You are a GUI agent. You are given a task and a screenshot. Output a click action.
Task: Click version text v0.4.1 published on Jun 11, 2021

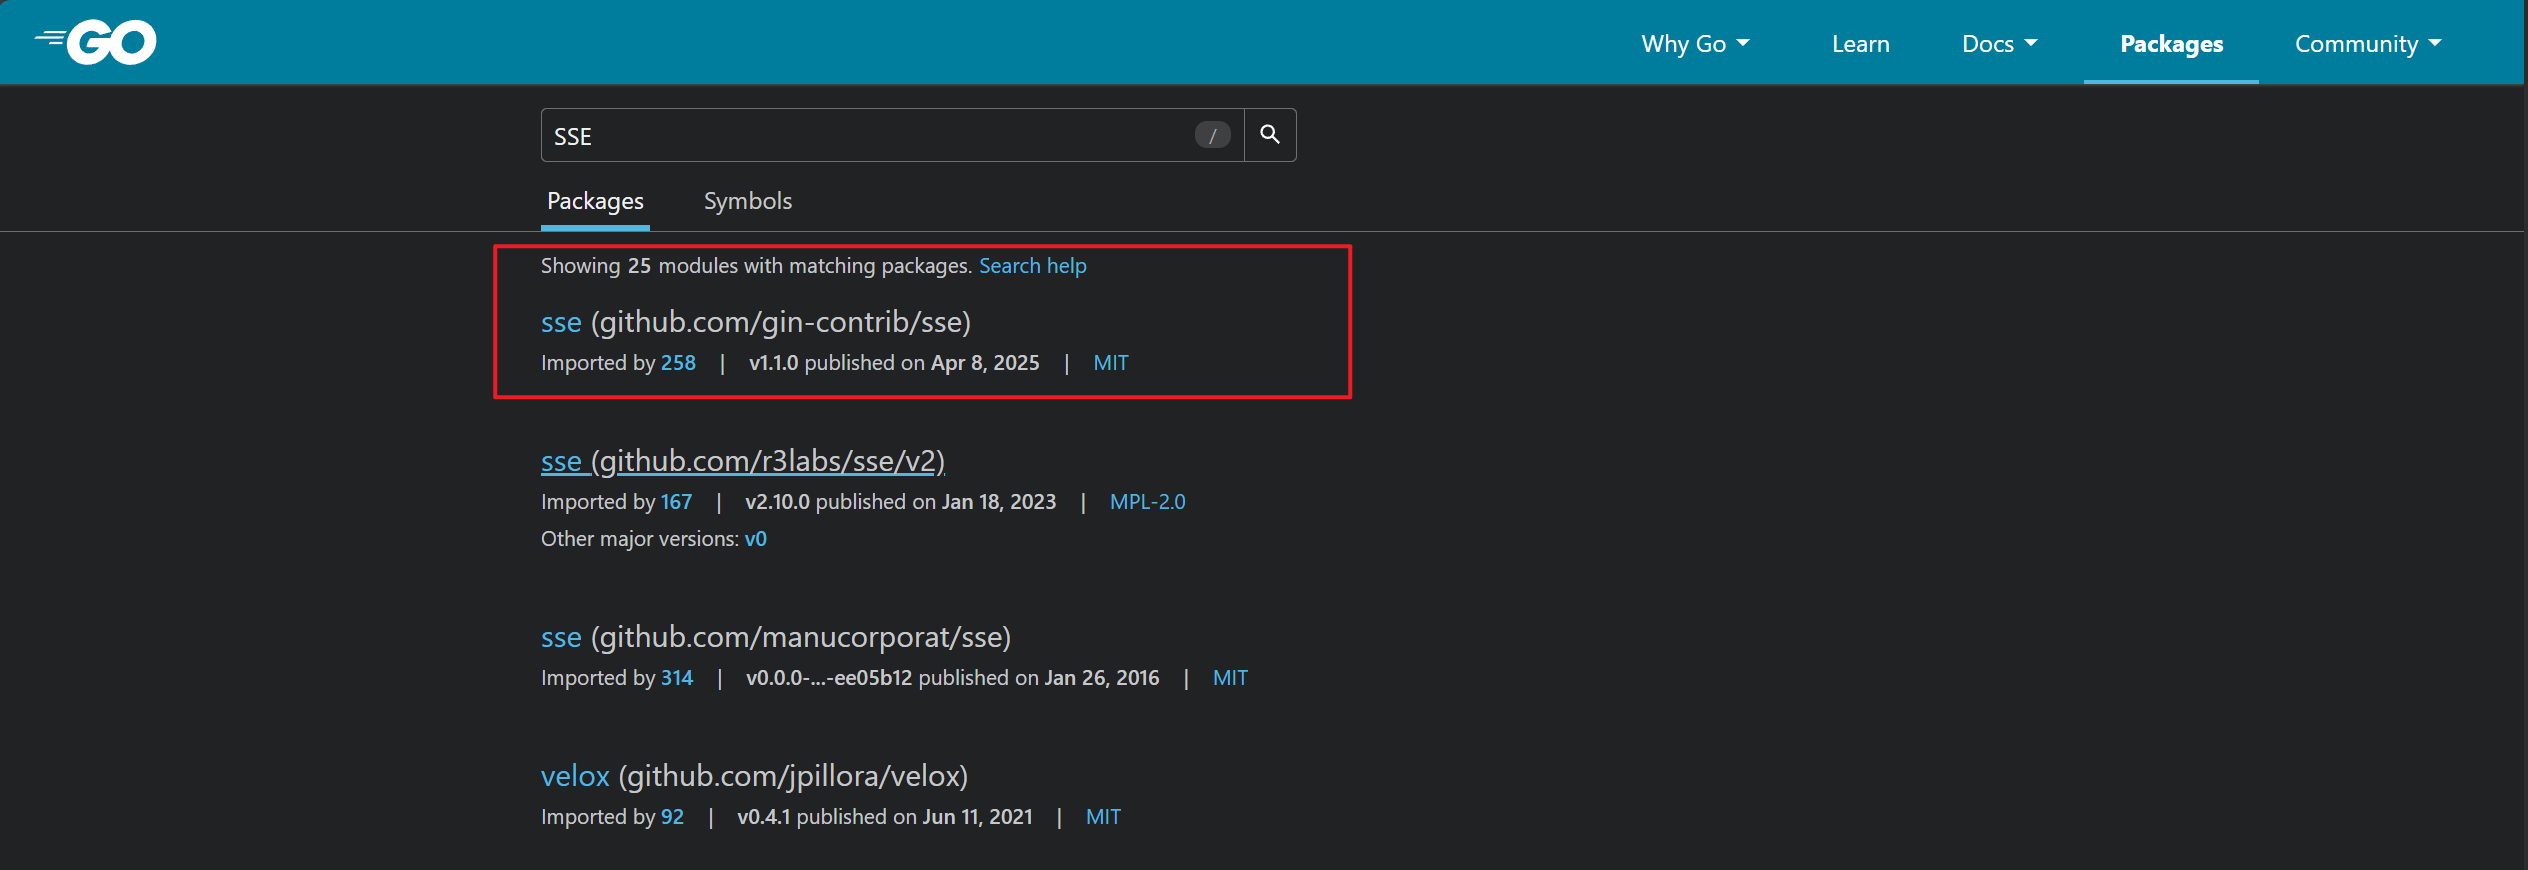885,817
